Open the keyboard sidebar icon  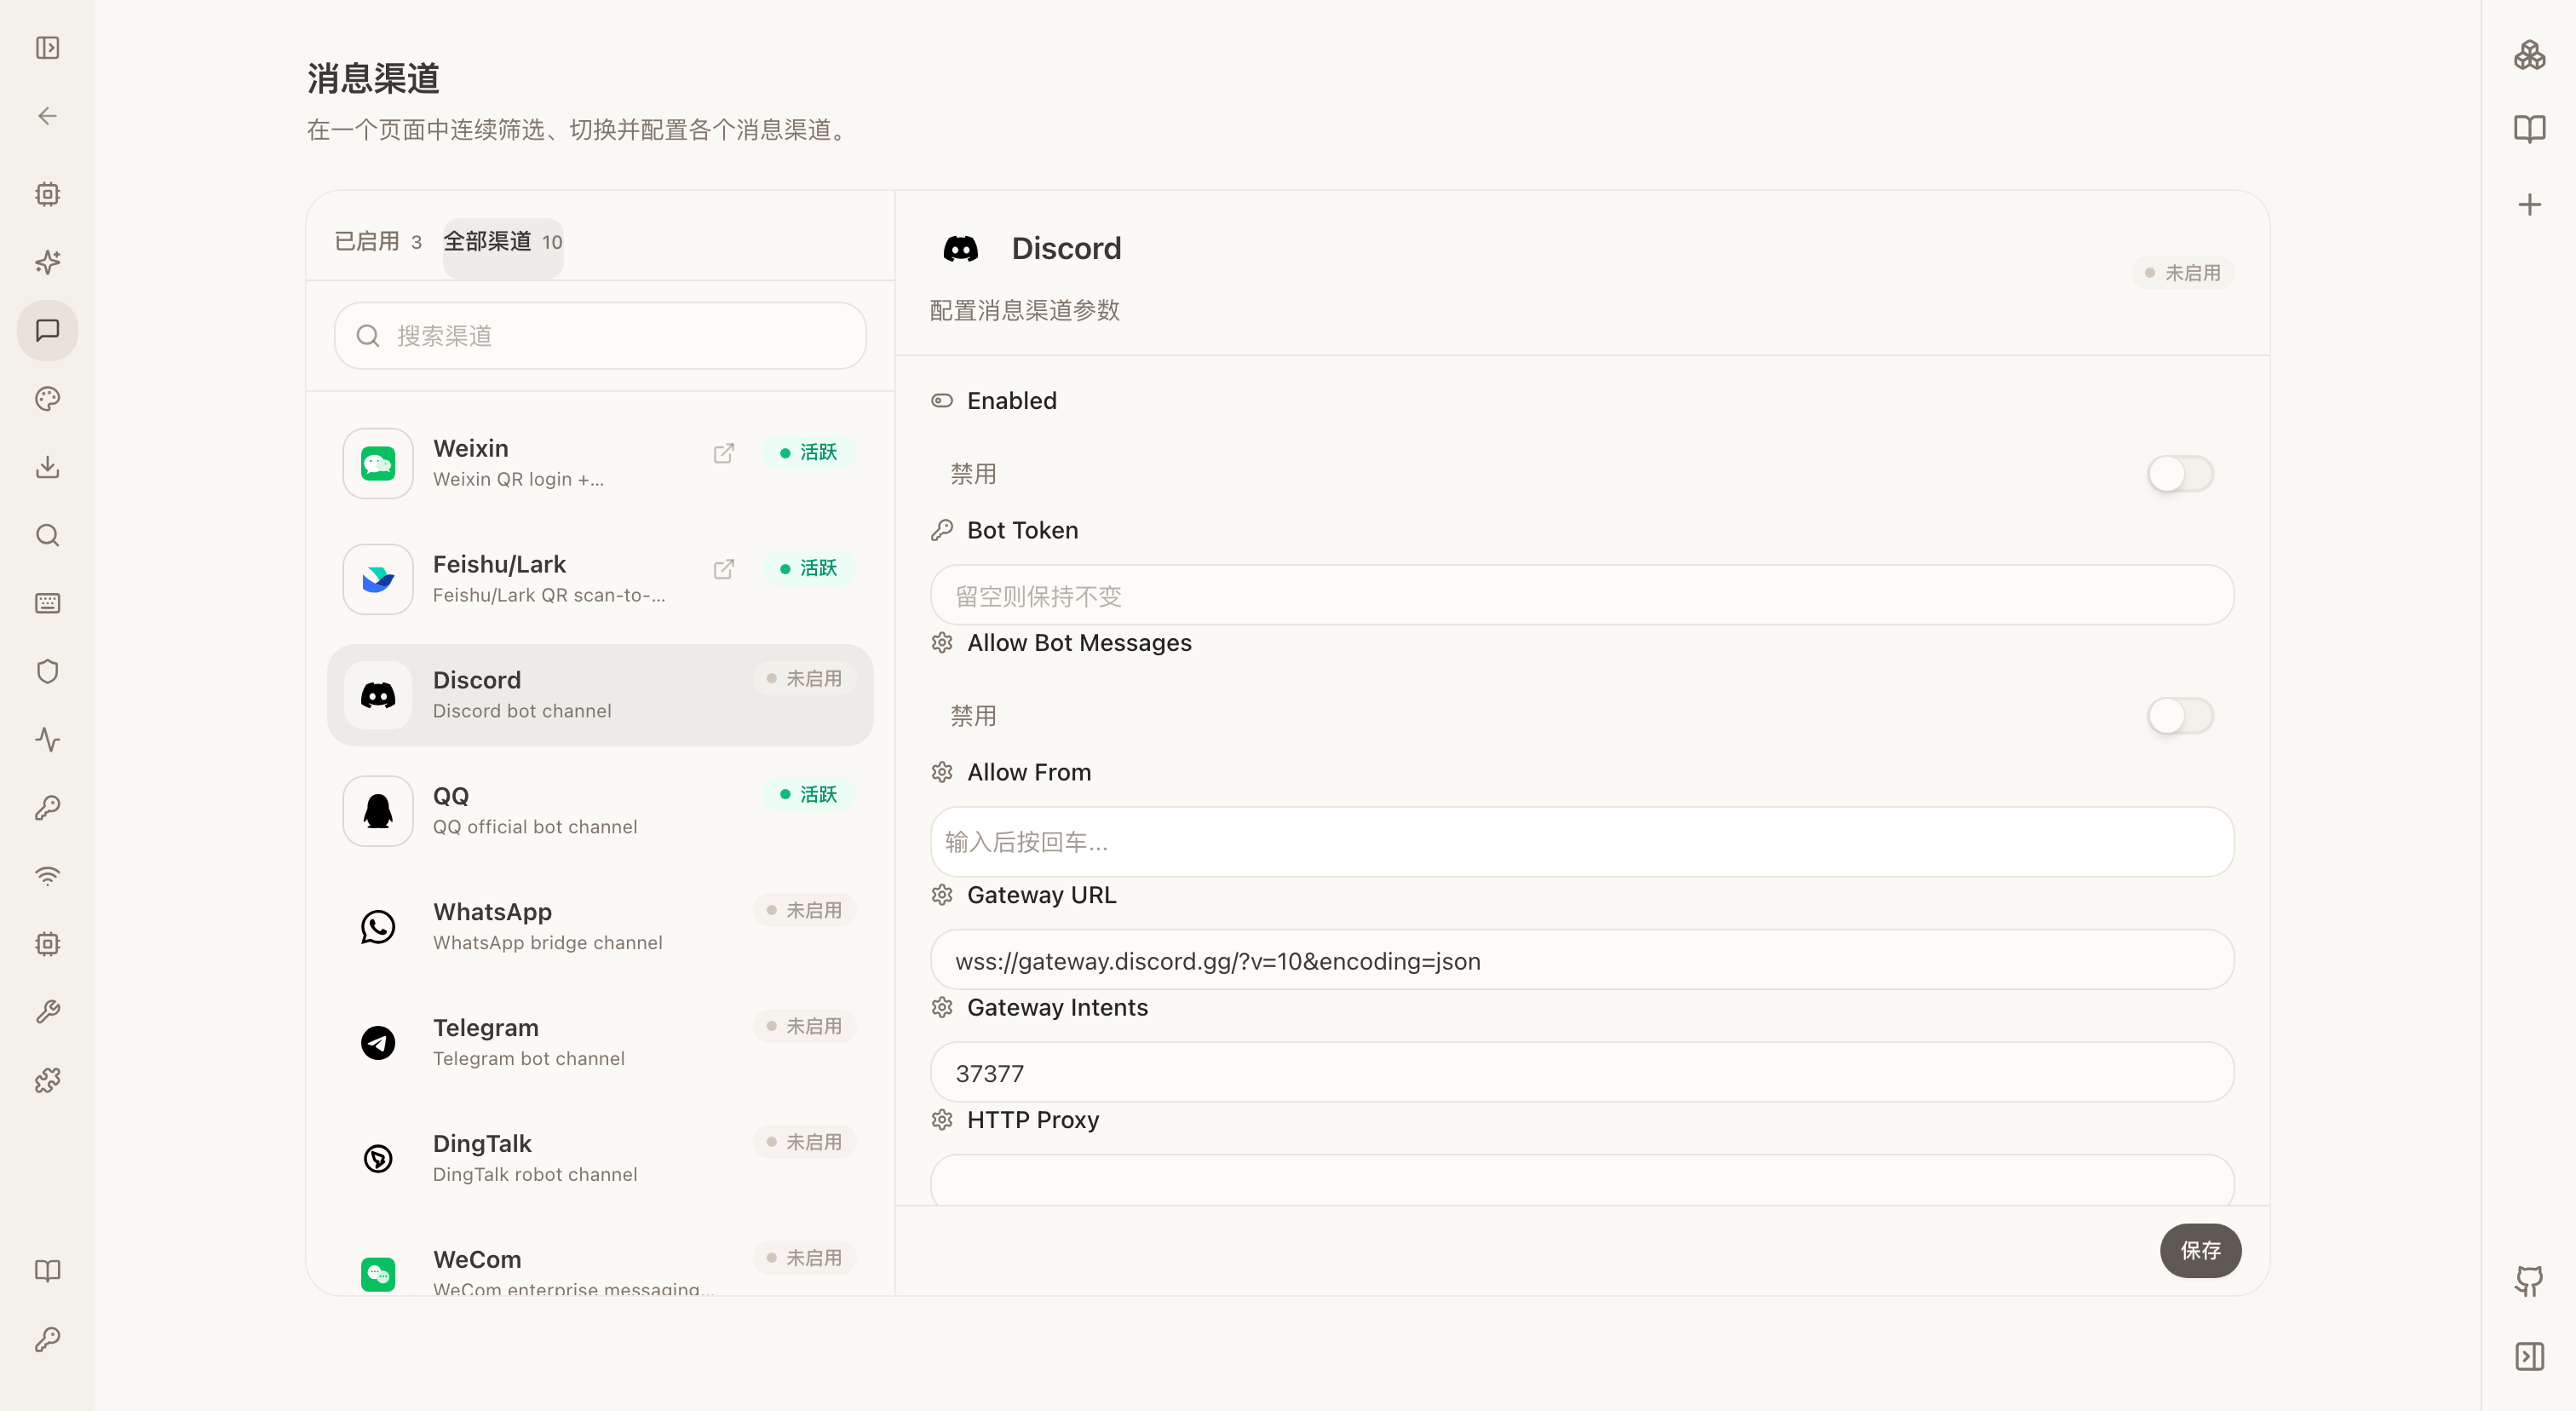[47, 603]
